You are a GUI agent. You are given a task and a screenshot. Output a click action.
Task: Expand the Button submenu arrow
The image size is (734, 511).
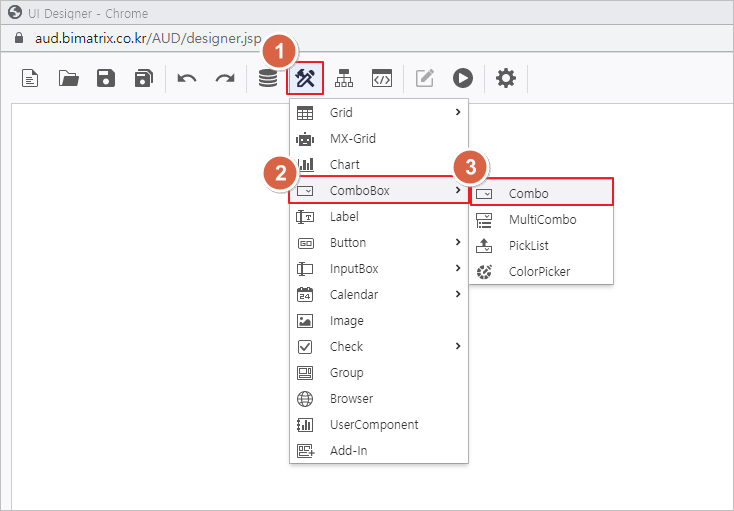click(x=458, y=242)
